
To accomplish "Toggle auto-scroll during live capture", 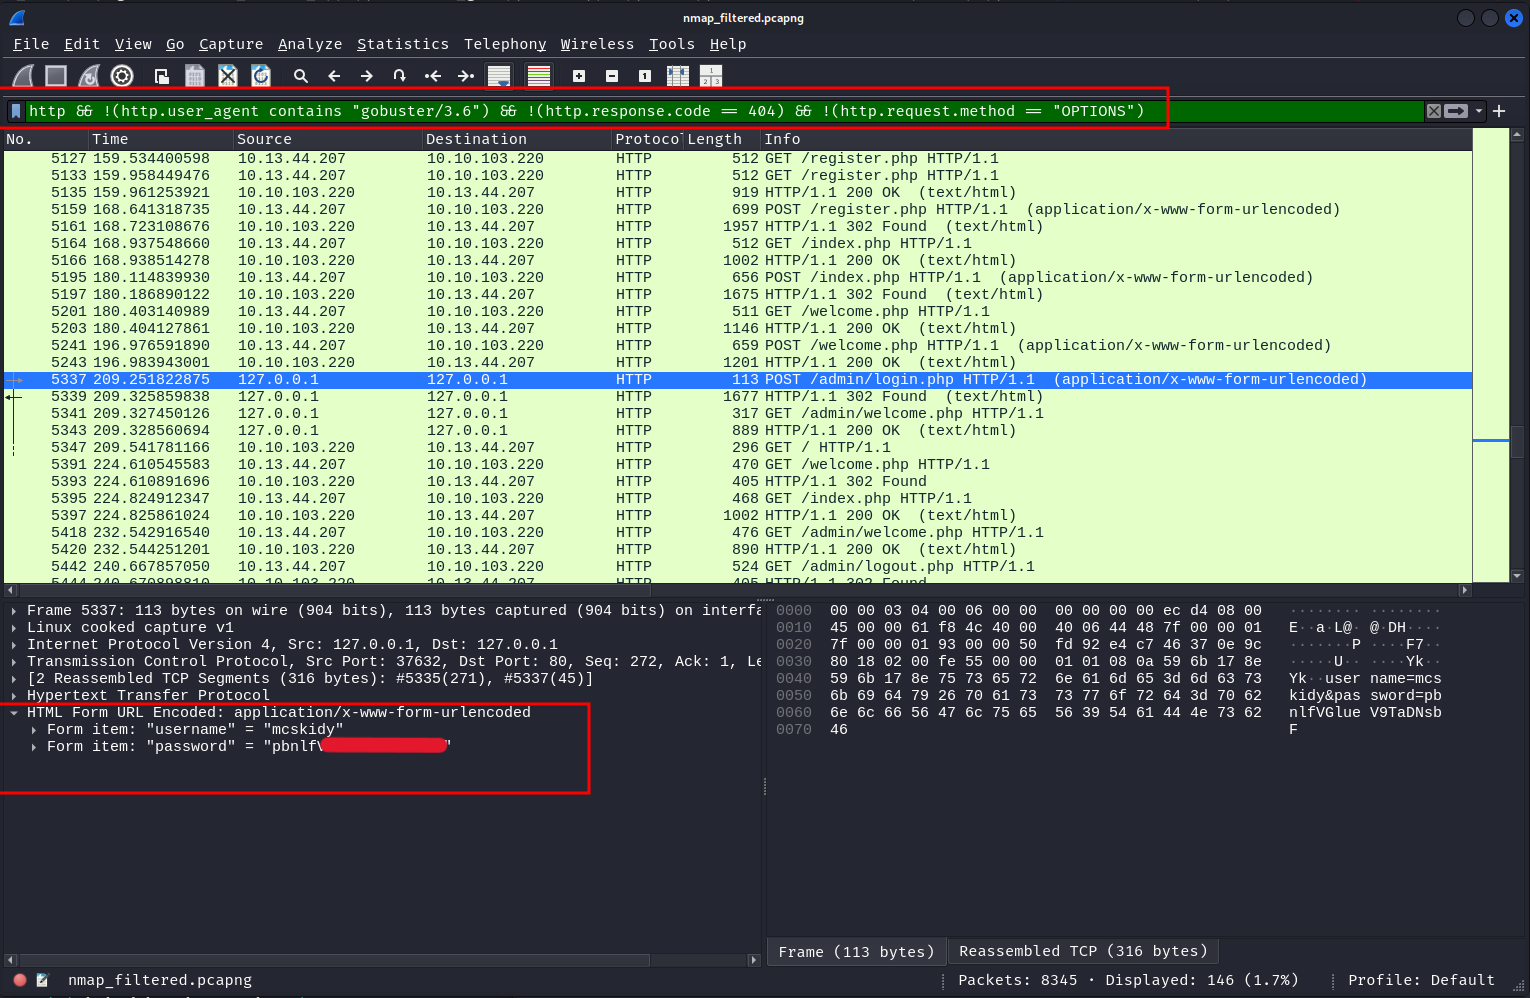I will 499,76.
